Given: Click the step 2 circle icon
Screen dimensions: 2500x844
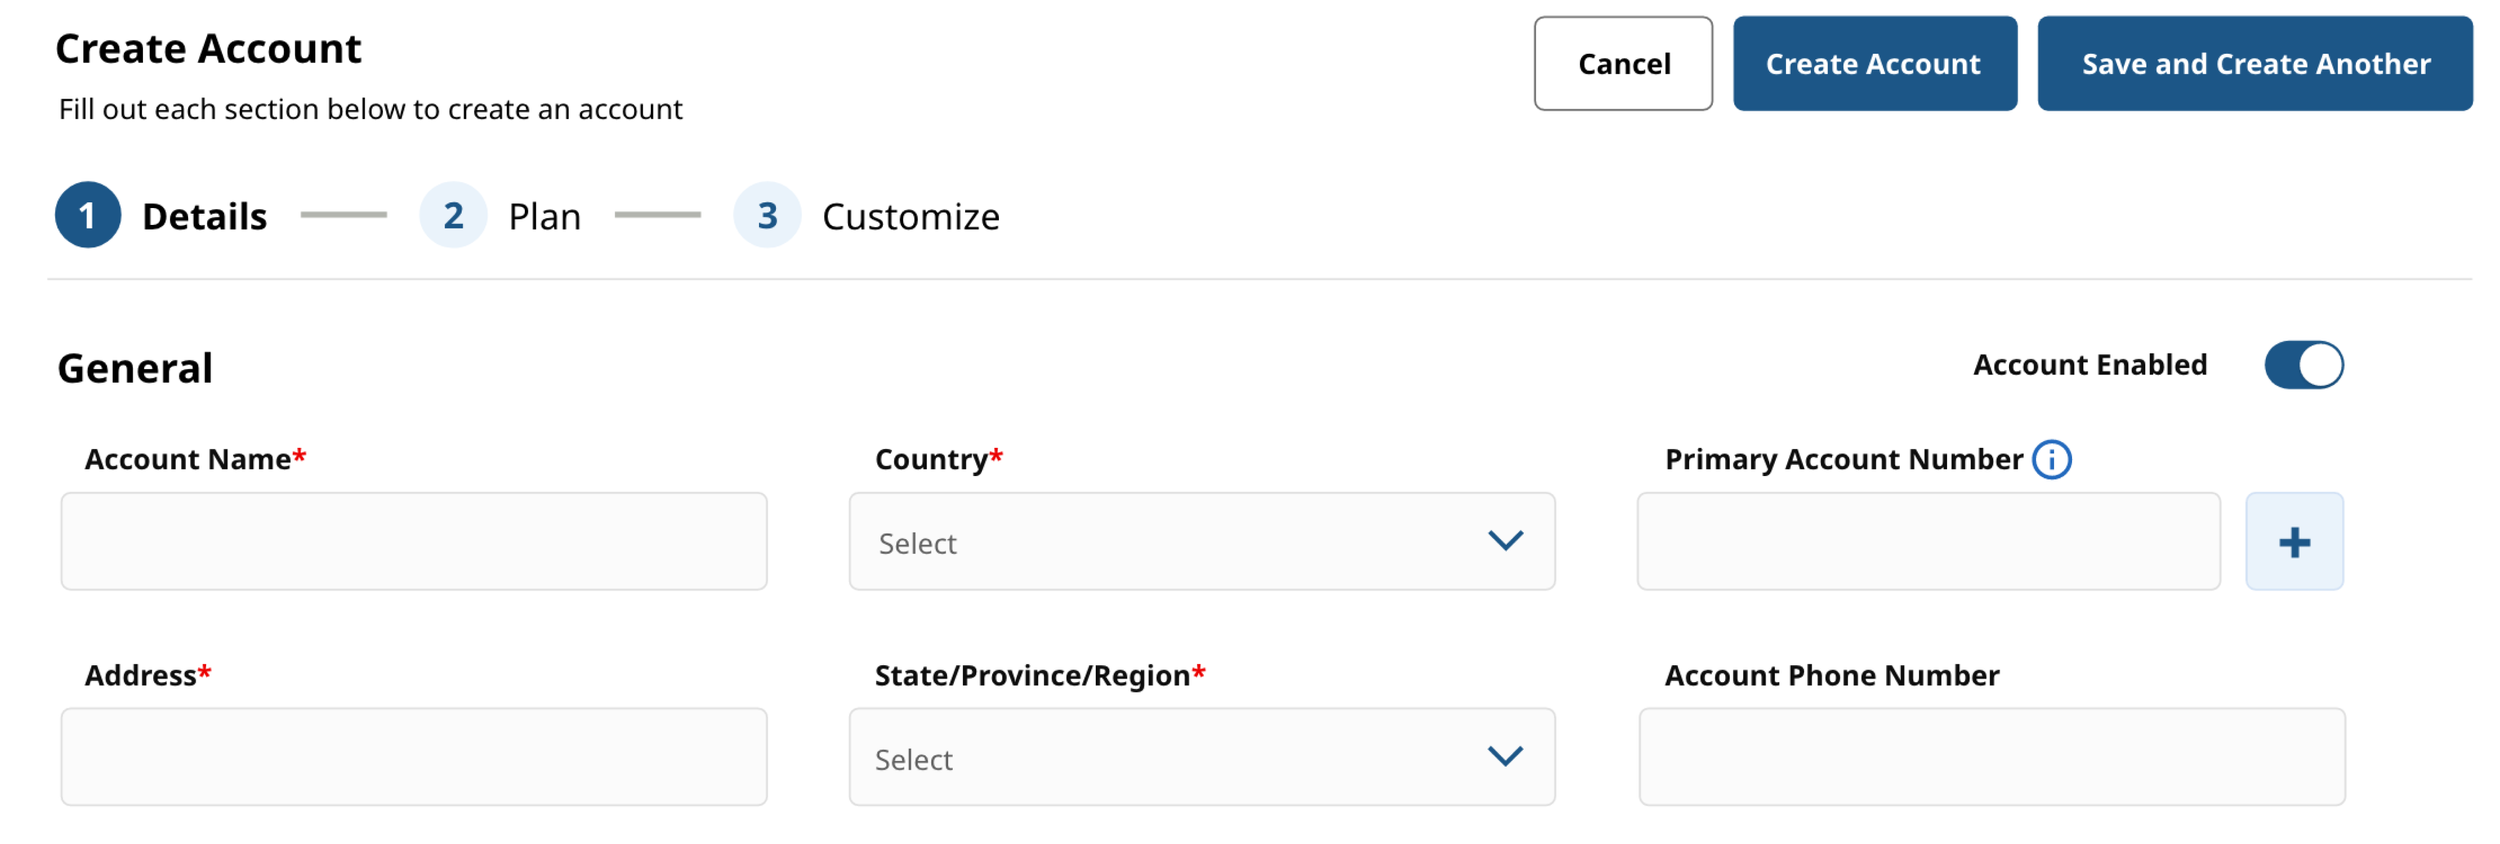Looking at the screenshot, I should click(453, 215).
